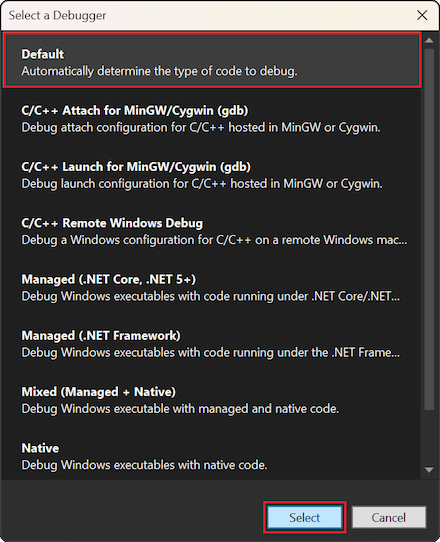
Task: Pick C/C++ Remote Windows Debug
Action: (x=212, y=231)
